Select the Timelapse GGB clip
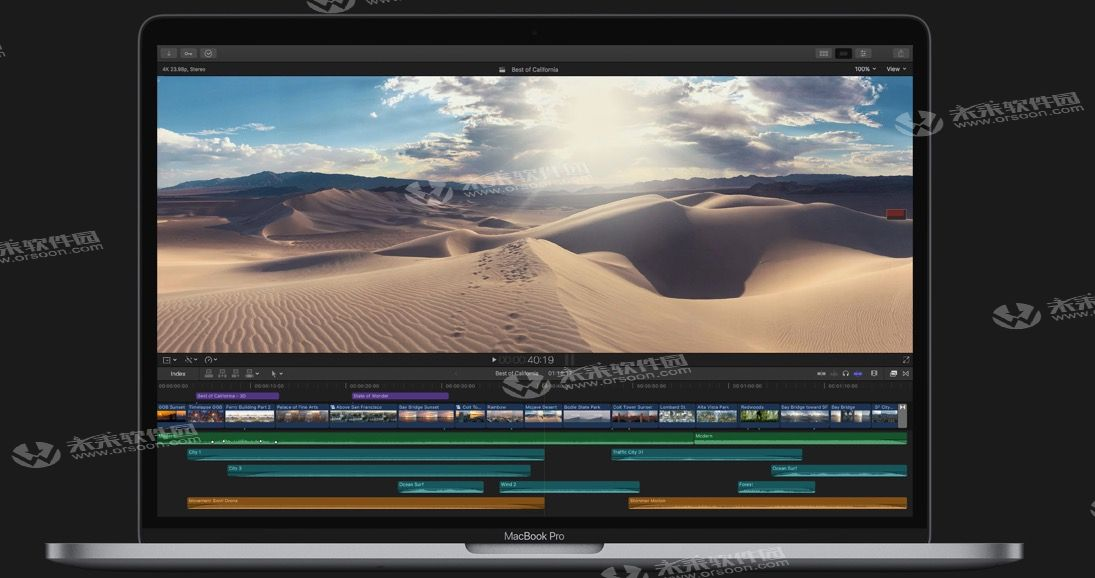This screenshot has width=1095, height=578. (x=205, y=414)
